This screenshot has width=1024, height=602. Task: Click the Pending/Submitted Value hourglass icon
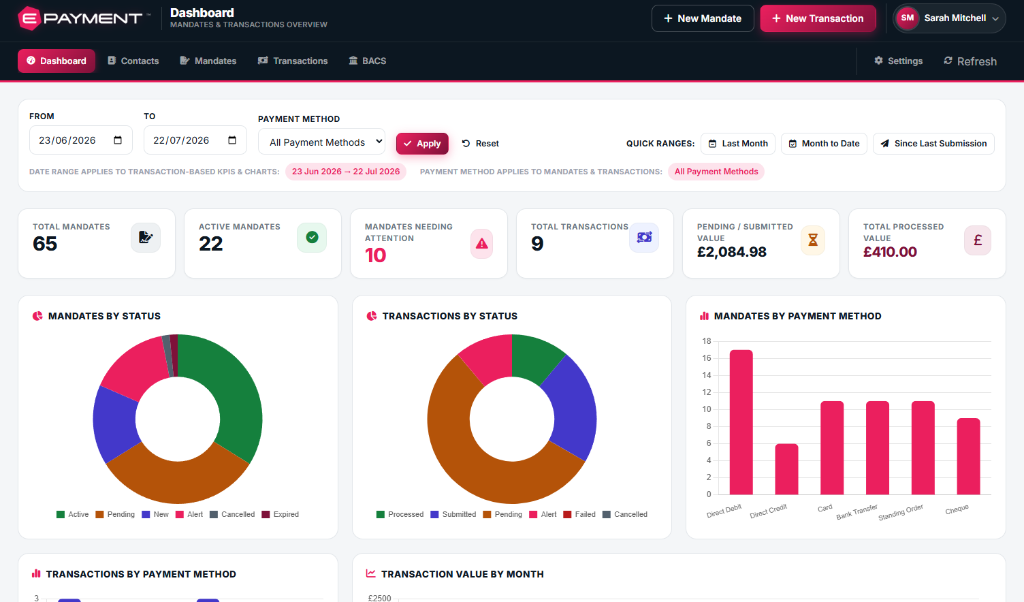tap(813, 240)
